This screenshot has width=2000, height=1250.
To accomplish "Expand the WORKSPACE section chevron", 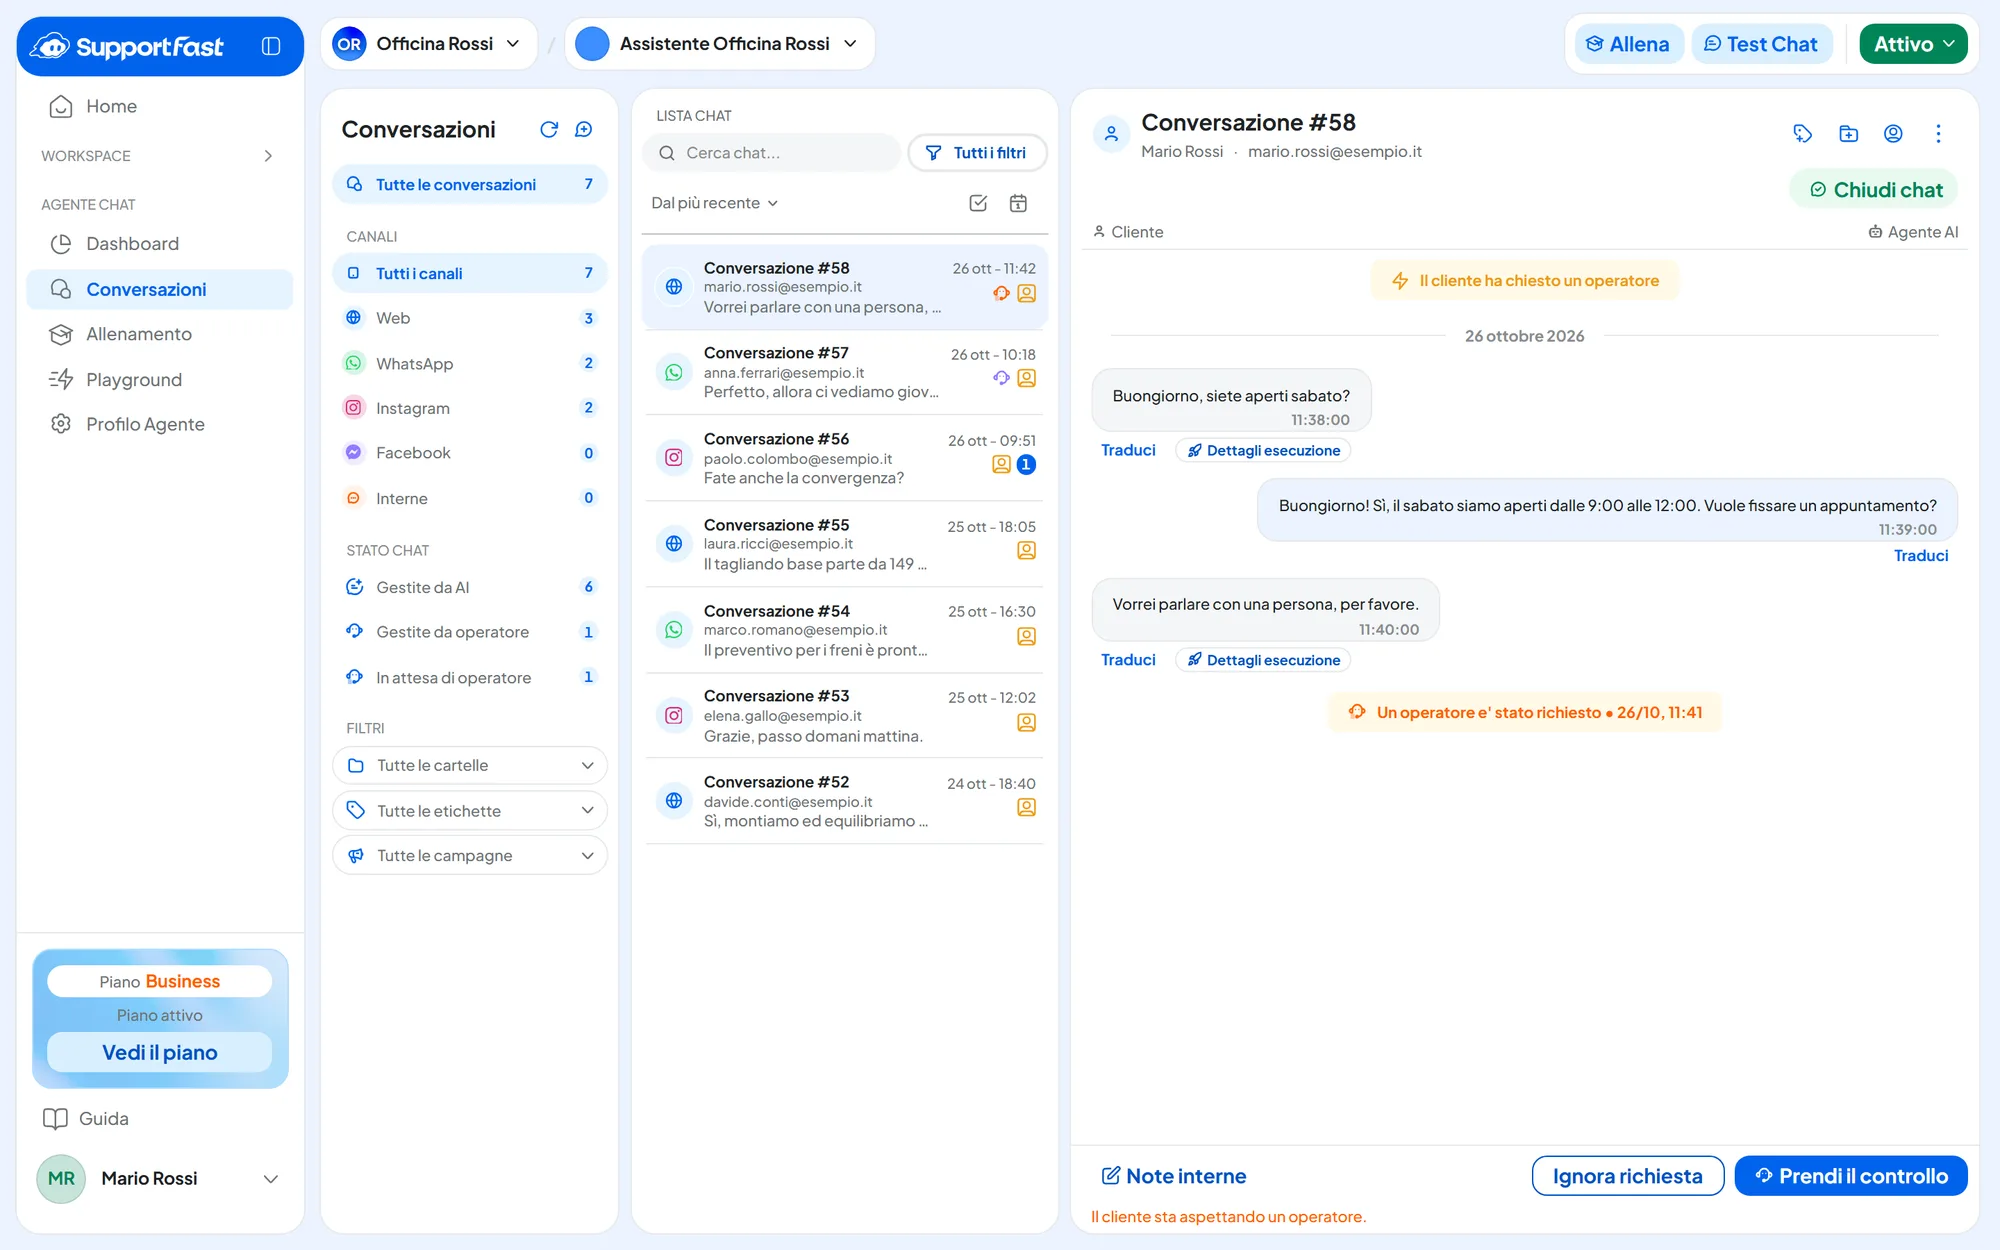I will click(268, 156).
